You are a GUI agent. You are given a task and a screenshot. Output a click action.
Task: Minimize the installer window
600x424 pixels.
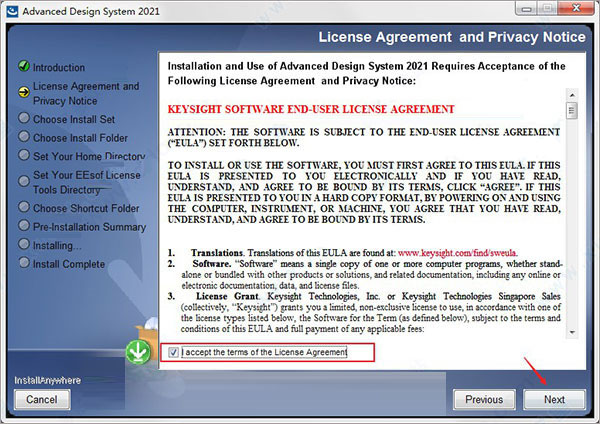pos(527,8)
